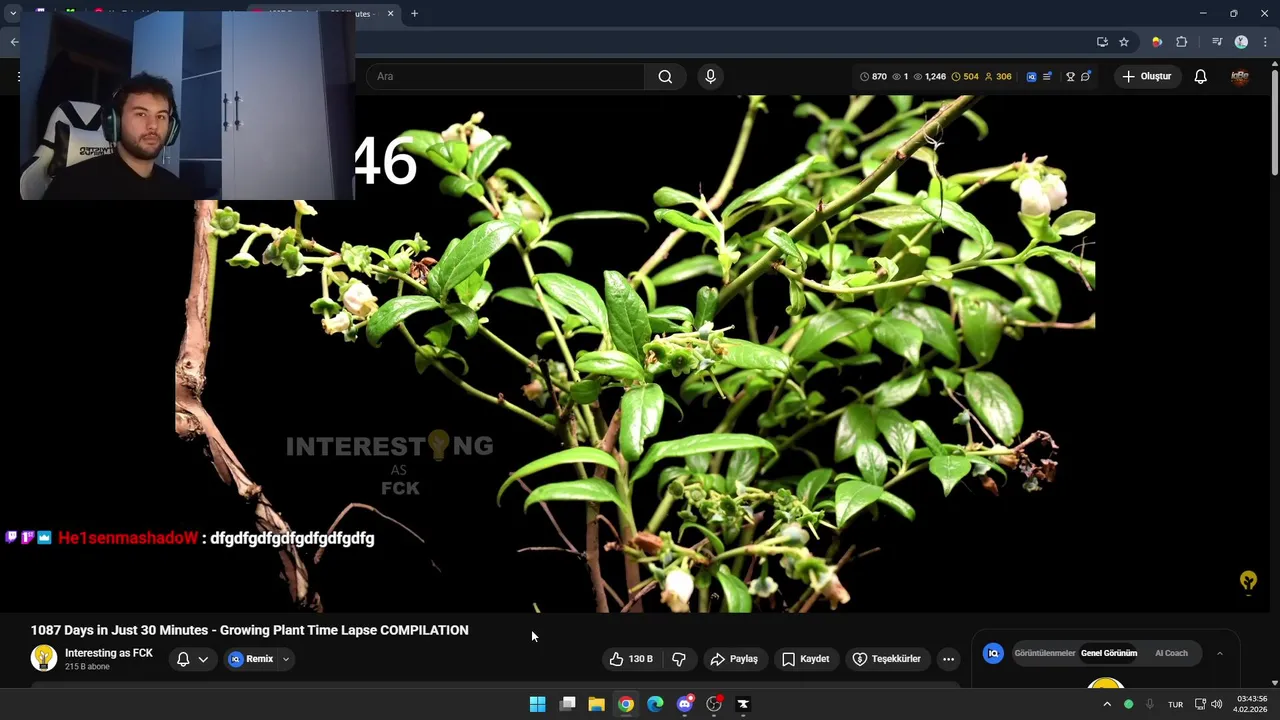Screen dimensions: 1280x720
Task: Select the Genel Görünüm tab
Action: click(1109, 653)
